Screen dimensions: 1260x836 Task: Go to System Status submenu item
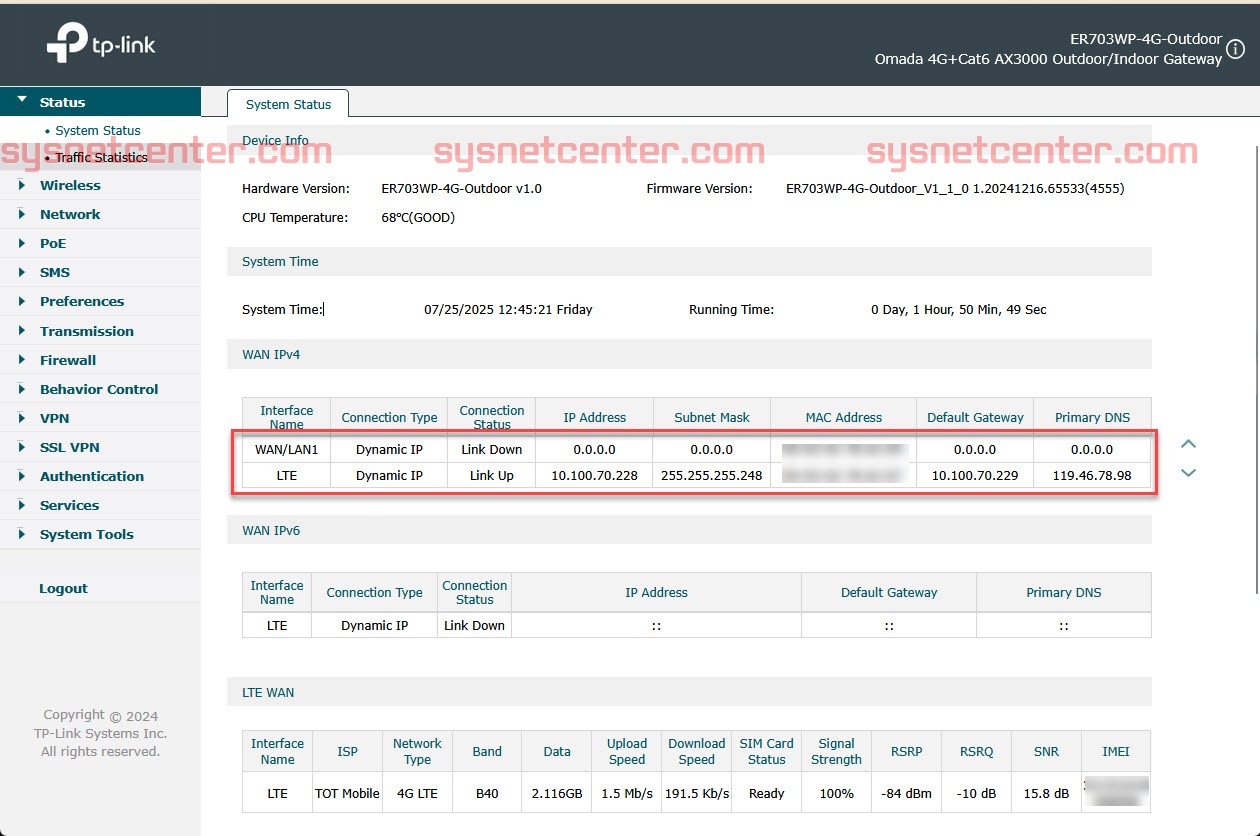(x=98, y=130)
